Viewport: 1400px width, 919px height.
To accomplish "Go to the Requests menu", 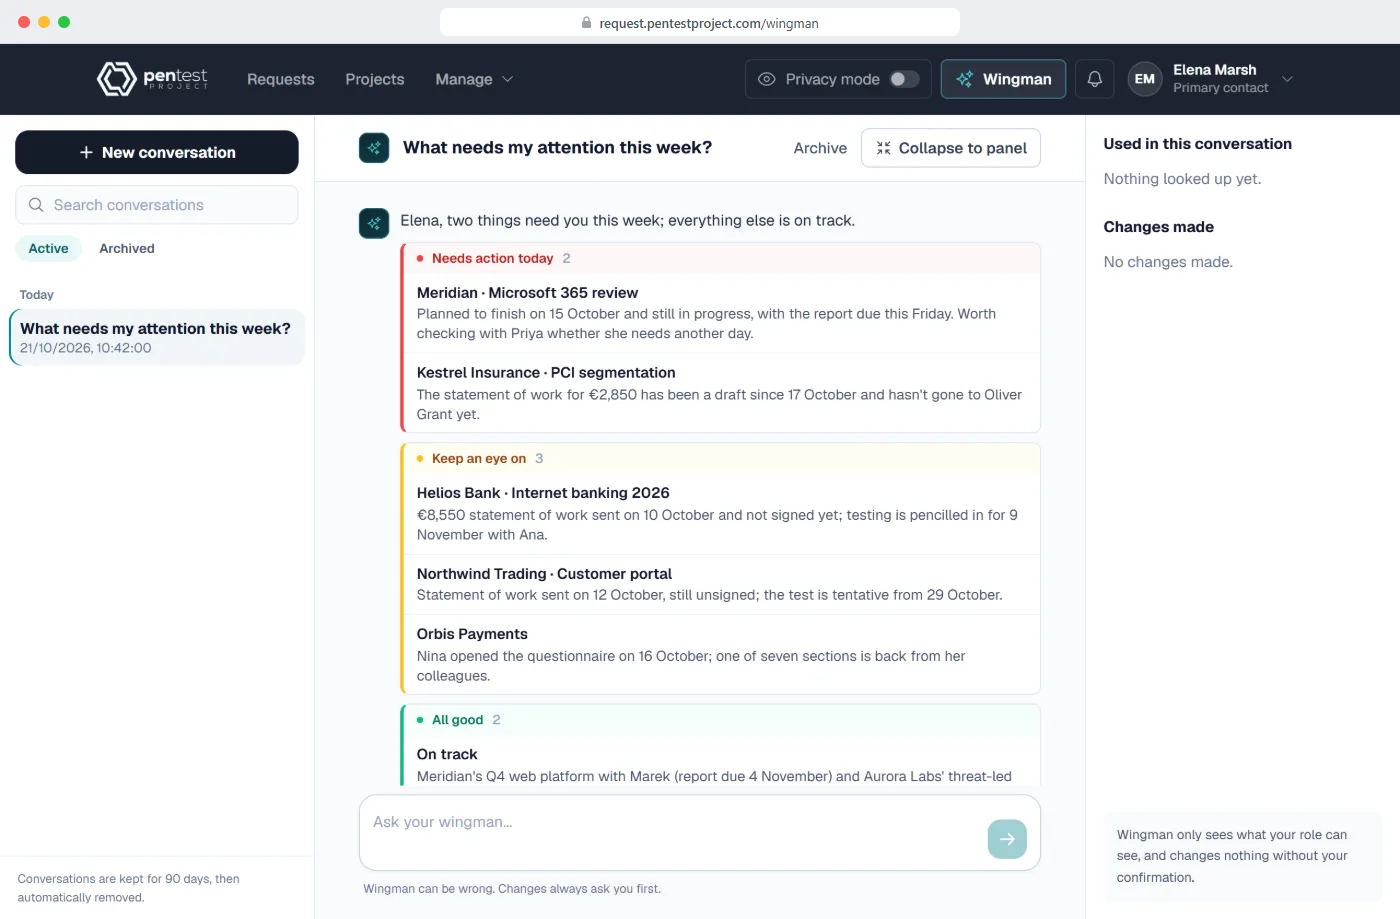I will pos(281,79).
